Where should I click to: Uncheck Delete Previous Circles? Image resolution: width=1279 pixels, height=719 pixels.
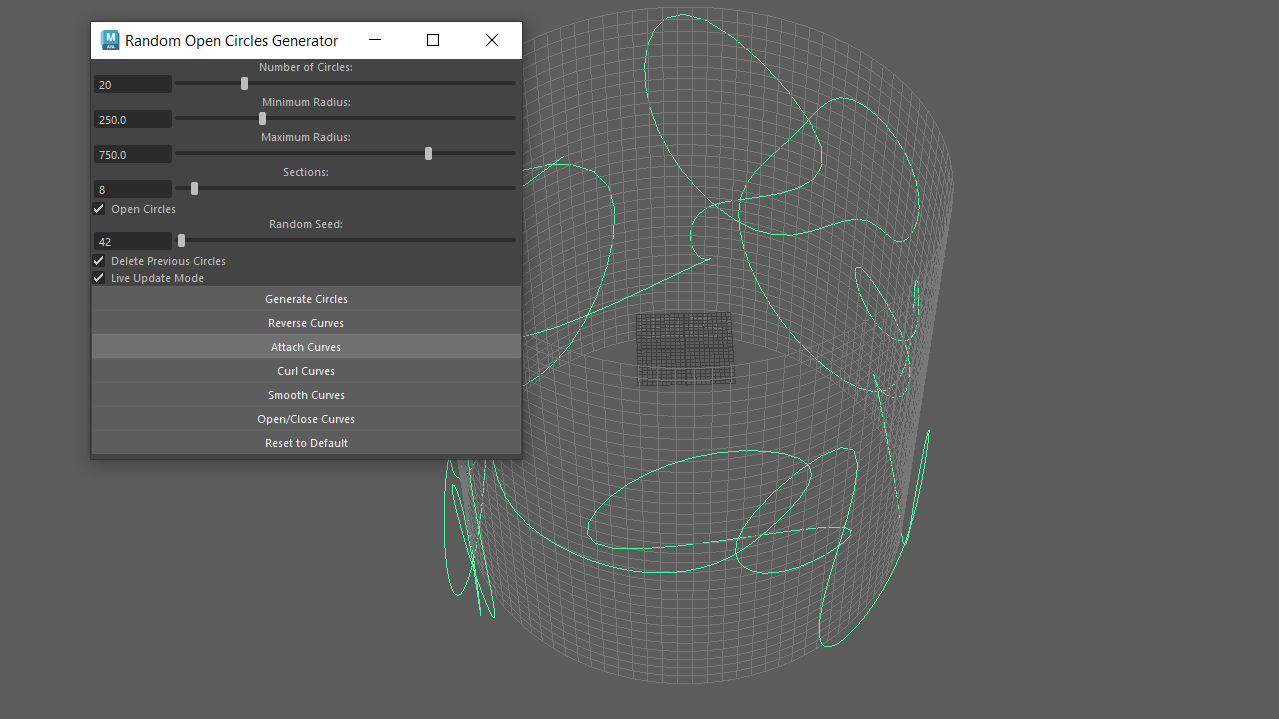tap(98, 260)
